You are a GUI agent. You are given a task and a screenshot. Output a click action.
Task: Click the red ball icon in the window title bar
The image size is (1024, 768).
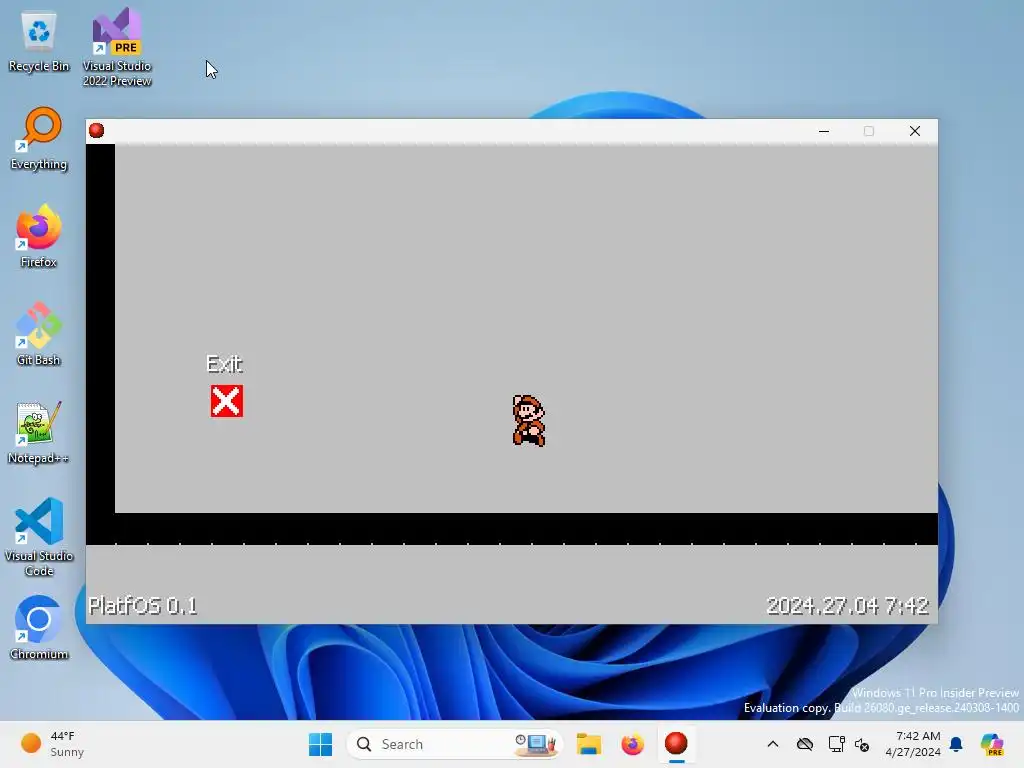97,131
